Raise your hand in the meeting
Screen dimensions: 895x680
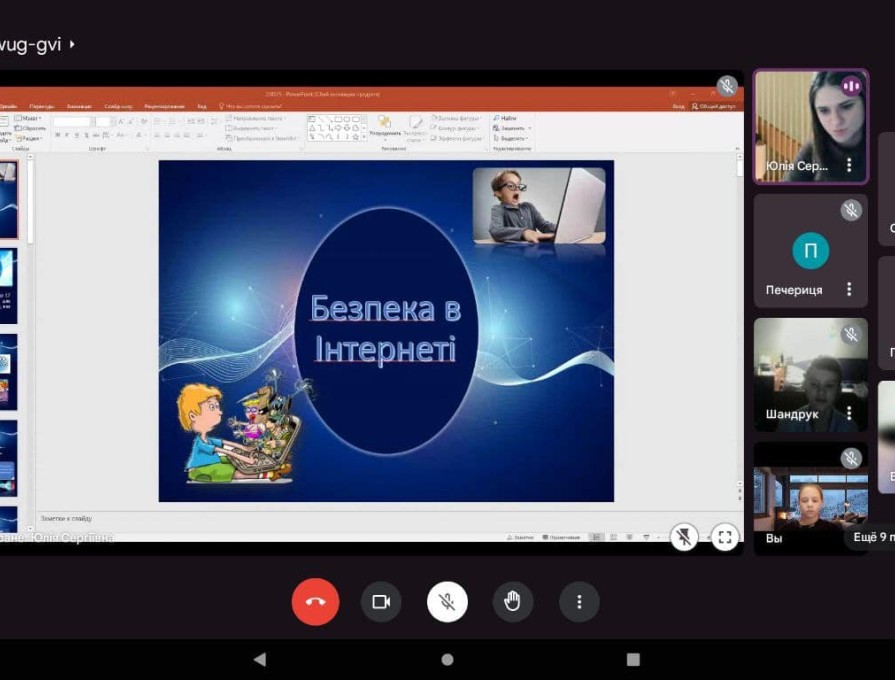click(x=513, y=601)
